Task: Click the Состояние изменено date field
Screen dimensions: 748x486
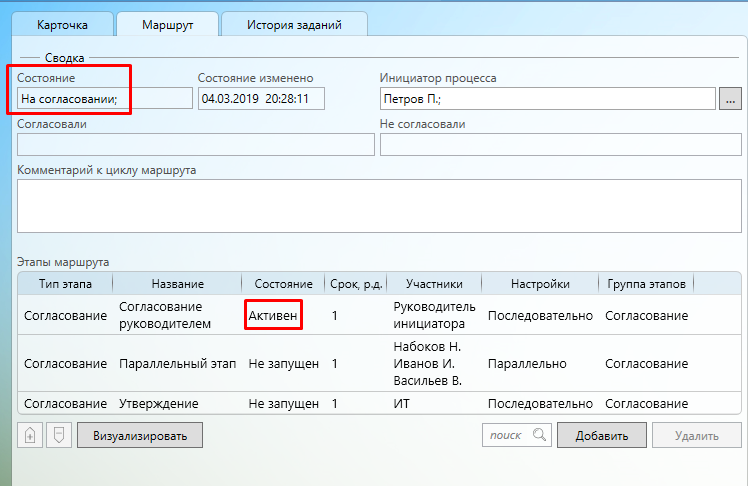Action: click(261, 98)
